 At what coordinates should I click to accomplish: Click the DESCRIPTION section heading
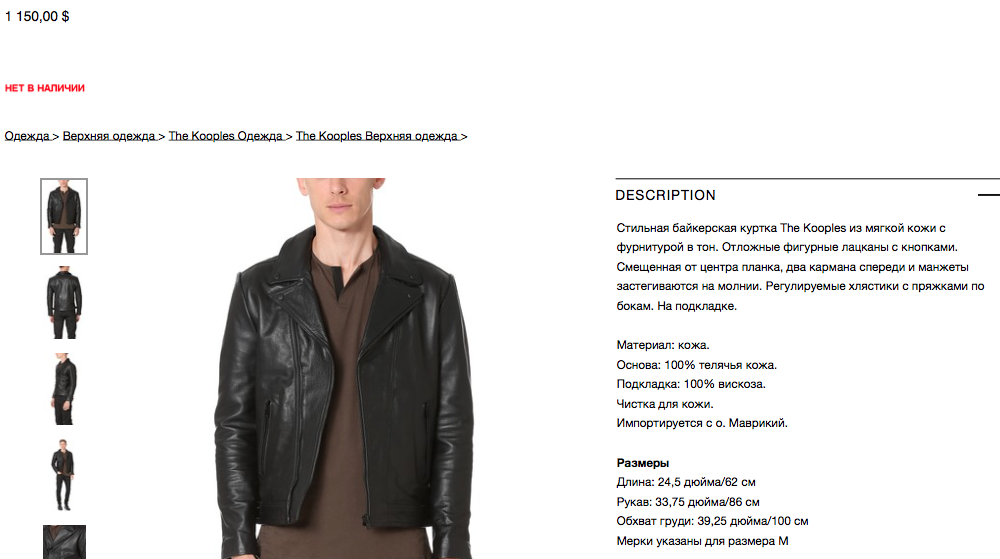pos(665,195)
